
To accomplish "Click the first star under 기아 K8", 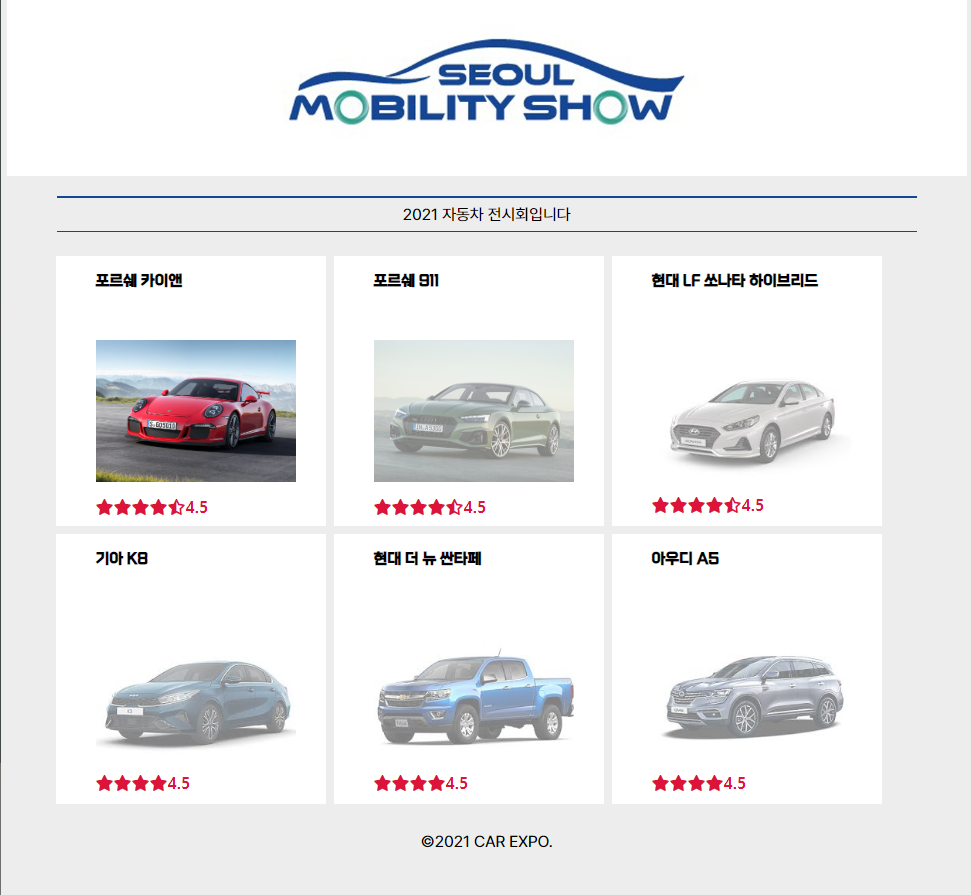I will click(105, 784).
